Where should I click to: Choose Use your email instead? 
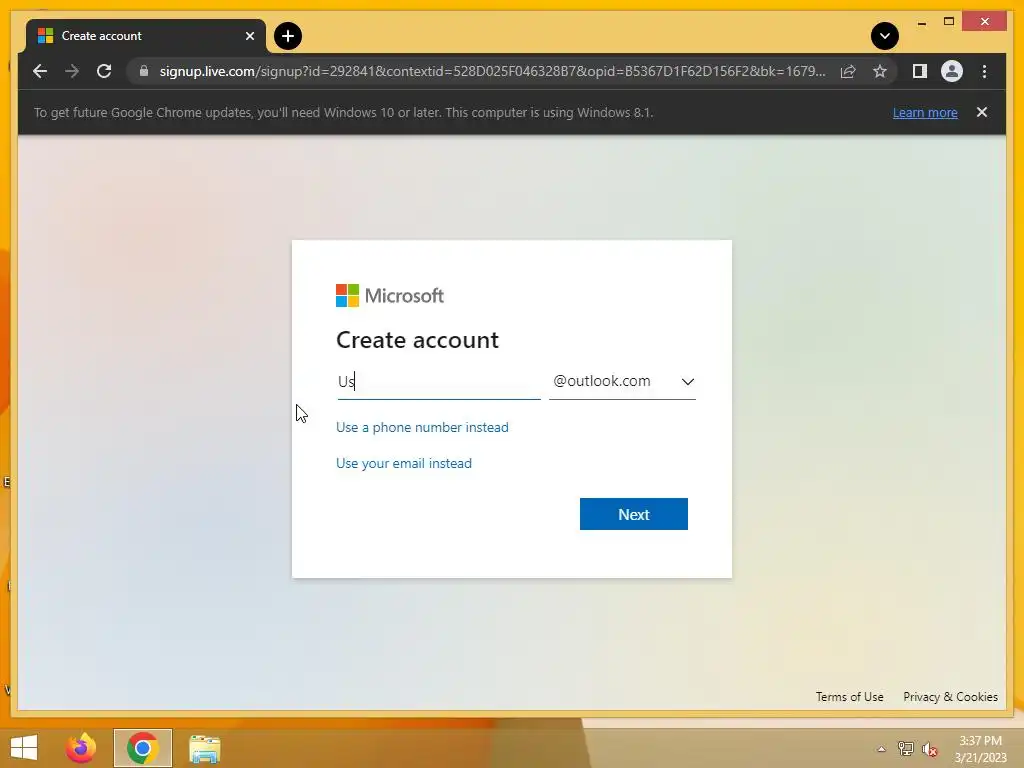click(x=404, y=463)
